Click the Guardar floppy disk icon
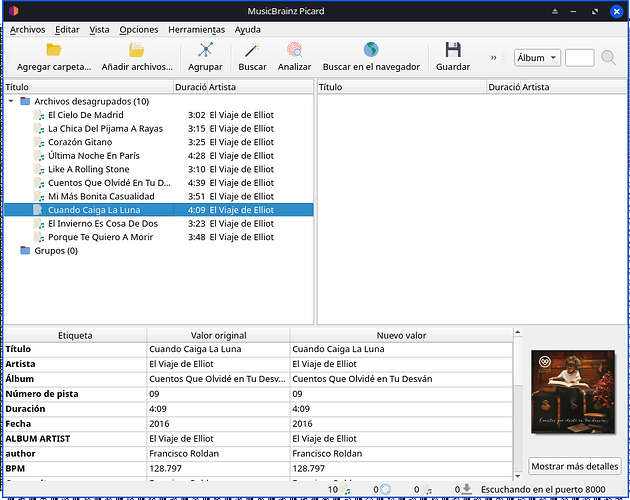 [453, 50]
